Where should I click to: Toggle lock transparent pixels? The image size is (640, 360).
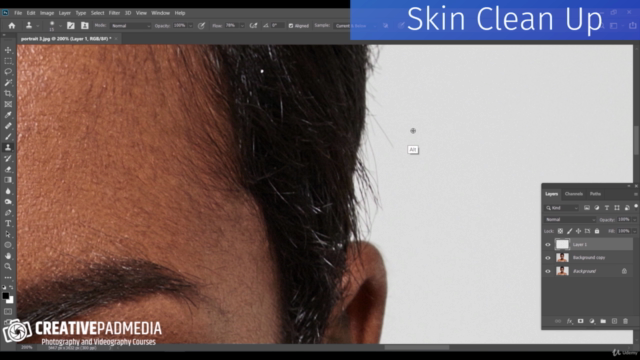(560, 231)
